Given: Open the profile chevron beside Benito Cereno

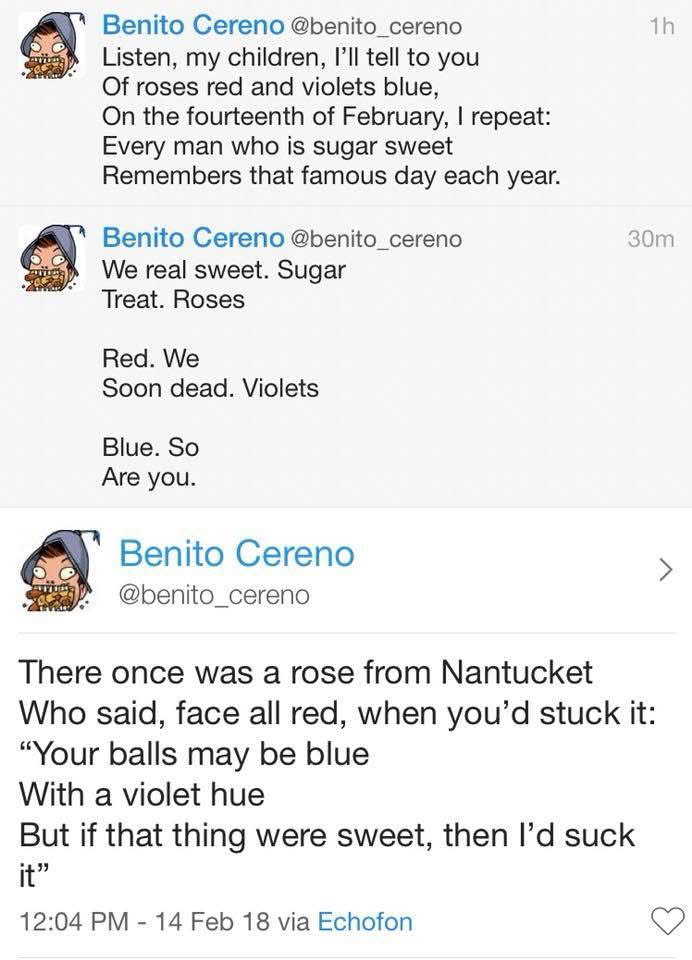Looking at the screenshot, I should [664, 570].
